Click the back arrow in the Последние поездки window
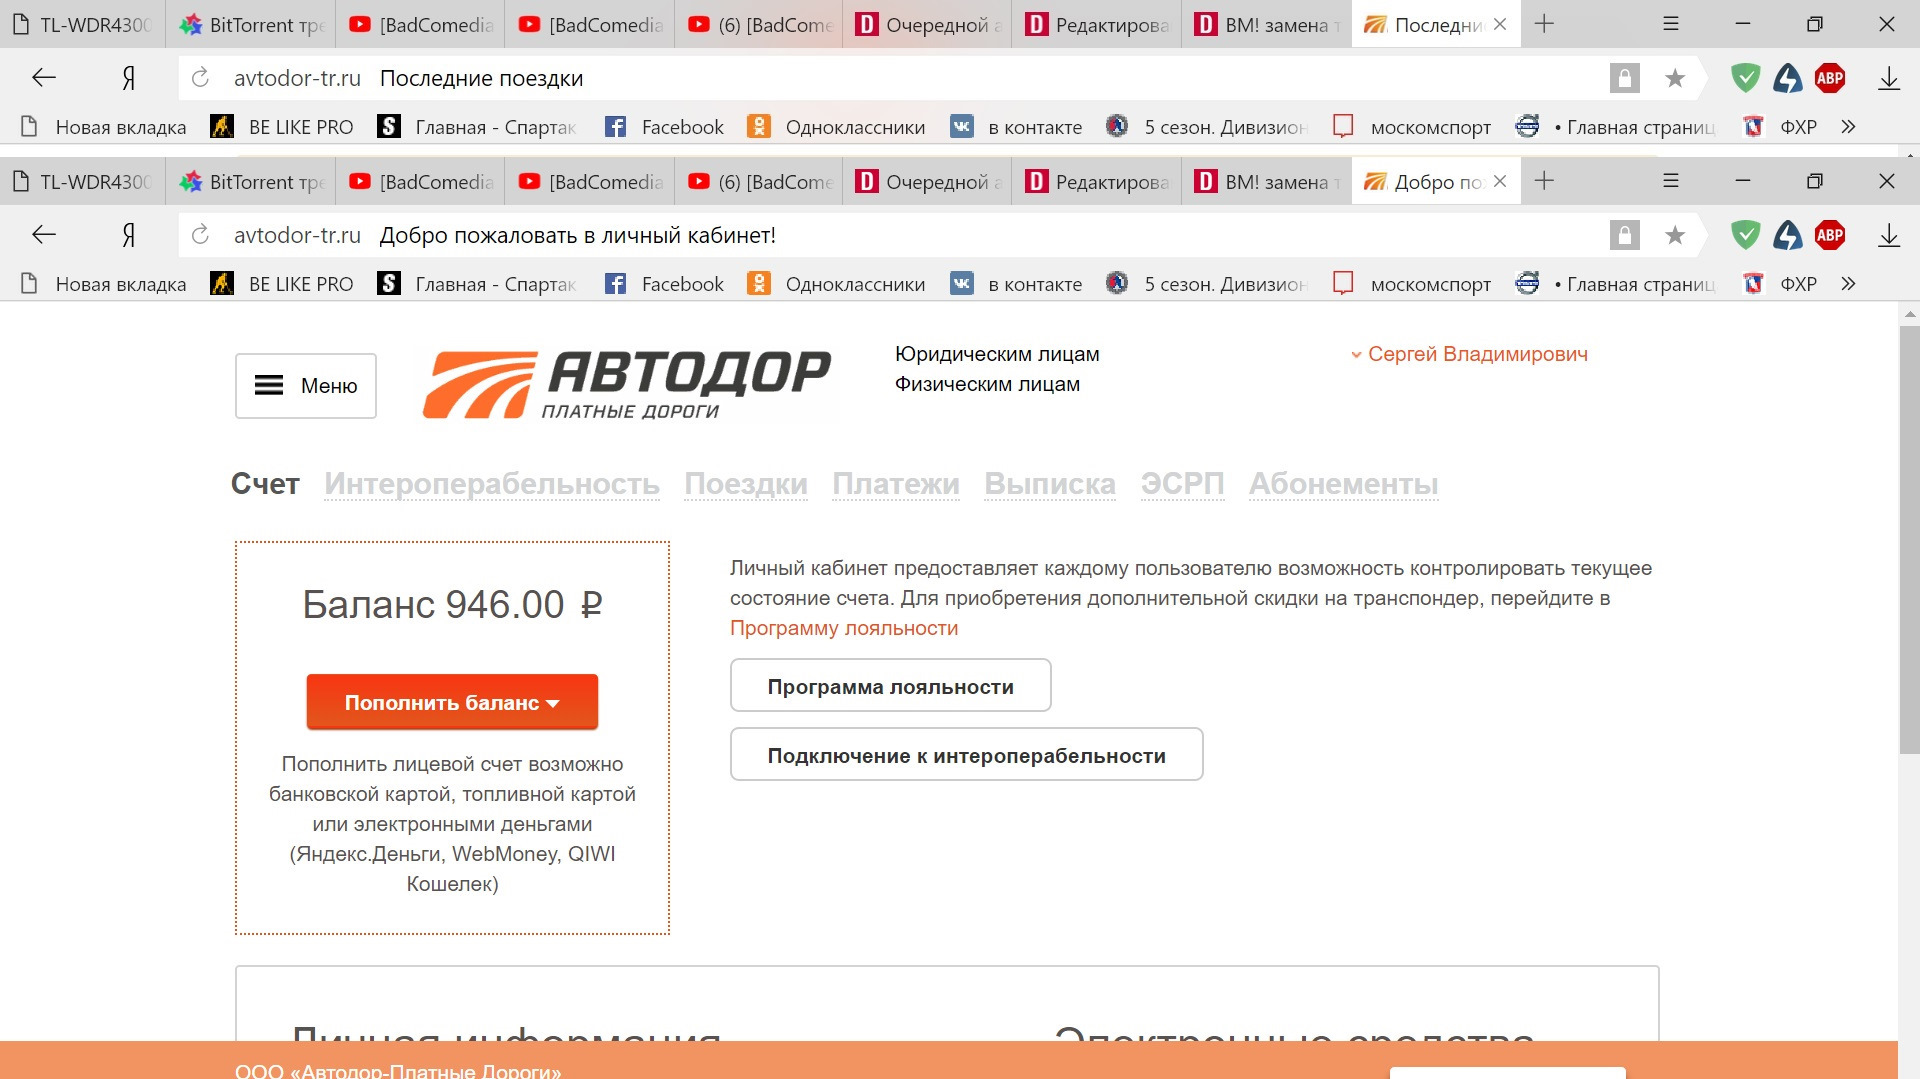 [43, 78]
